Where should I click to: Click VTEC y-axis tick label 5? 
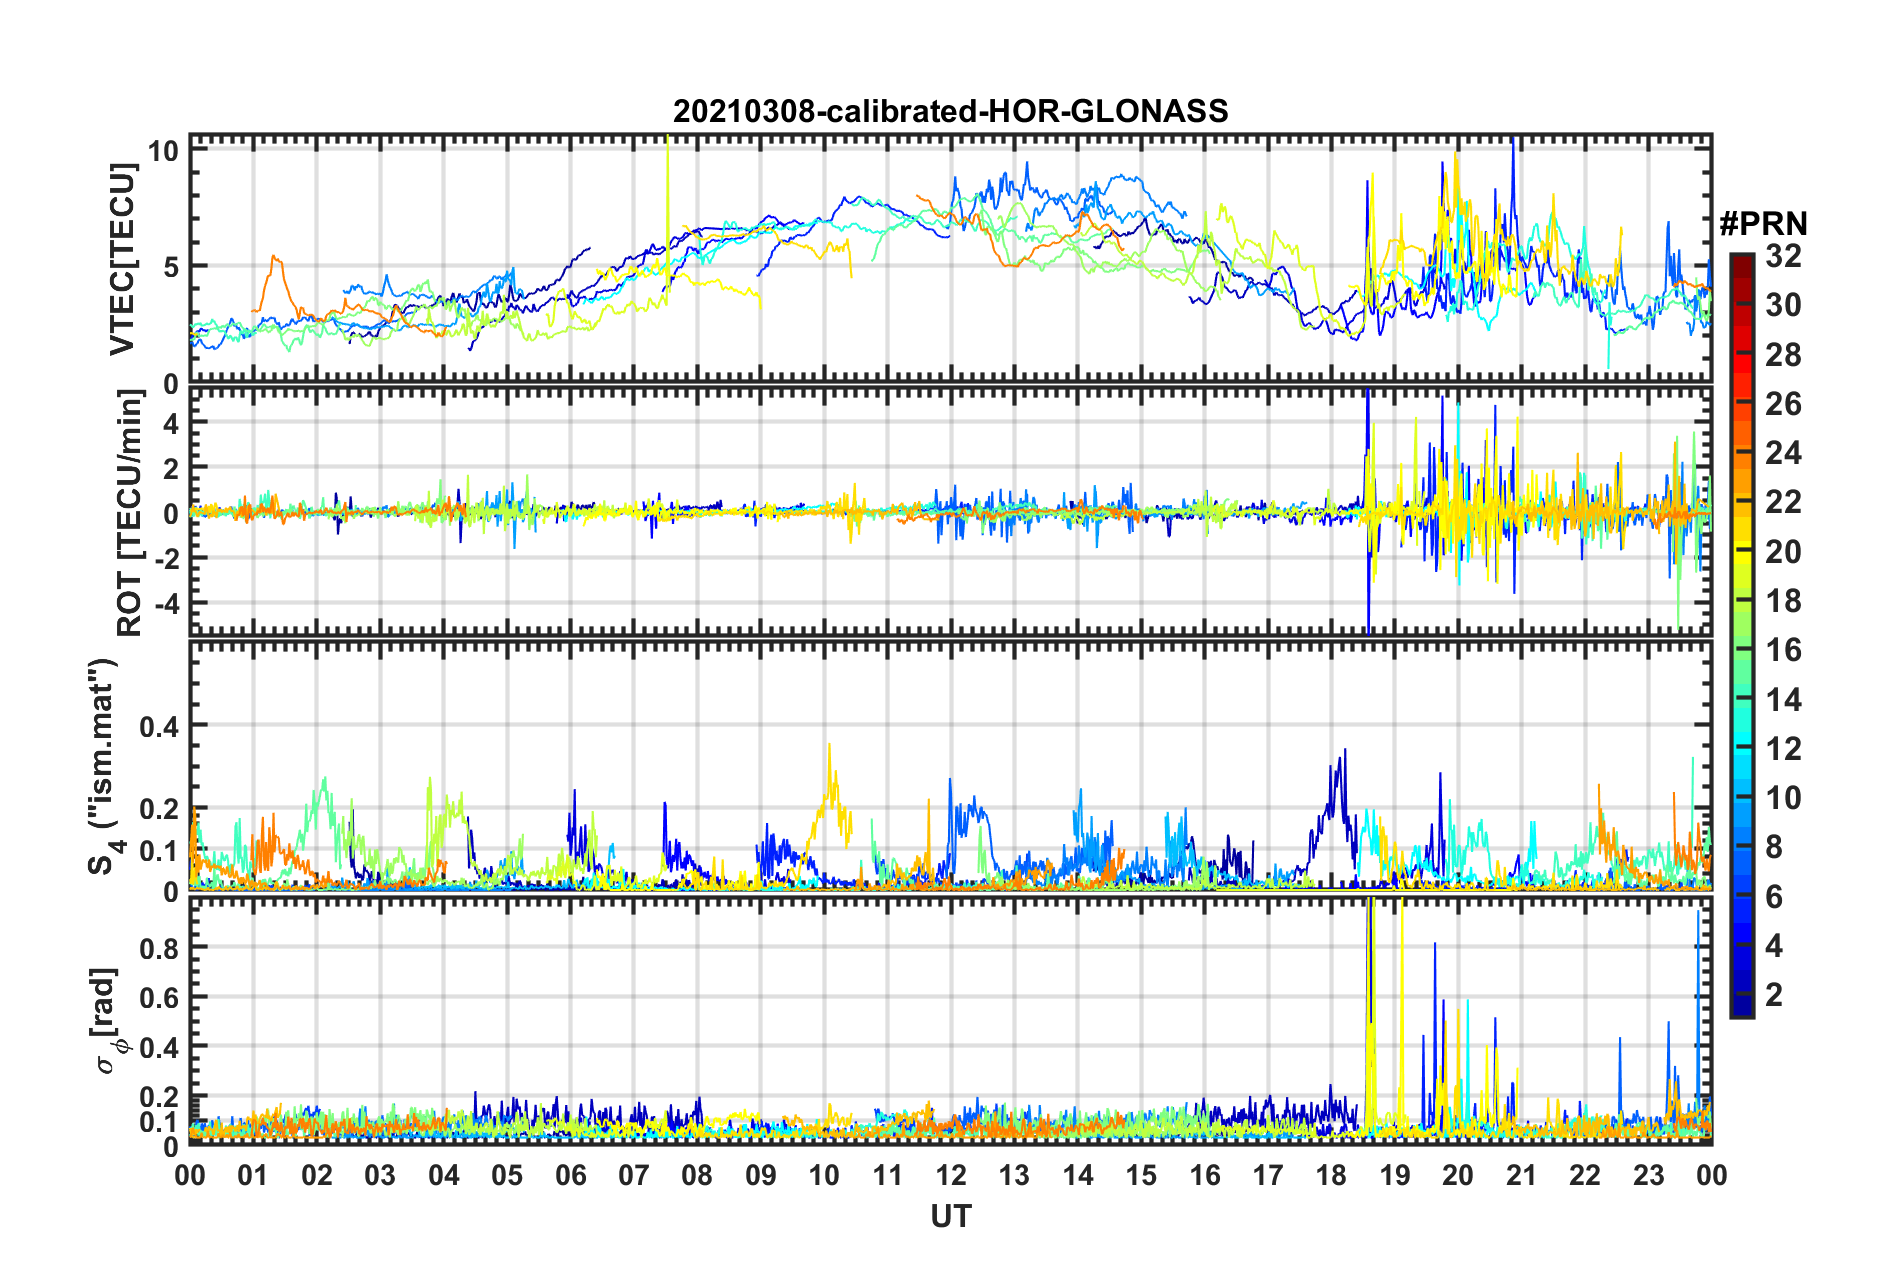171,267
